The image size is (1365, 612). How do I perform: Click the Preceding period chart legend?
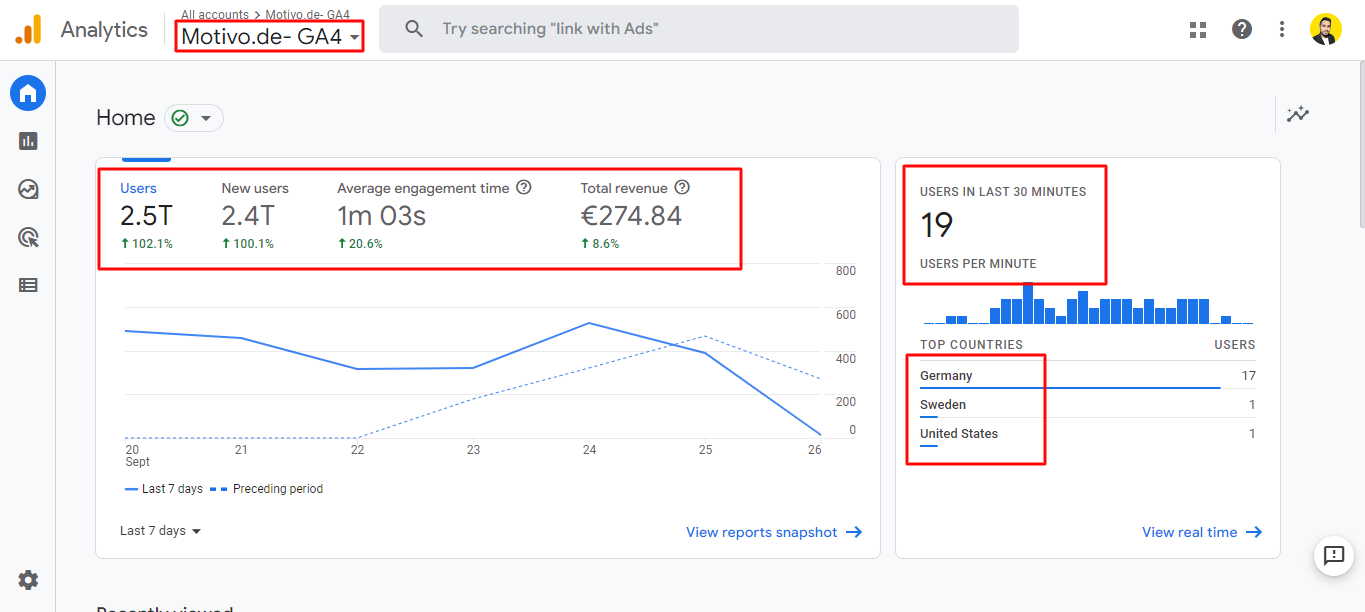point(269,489)
